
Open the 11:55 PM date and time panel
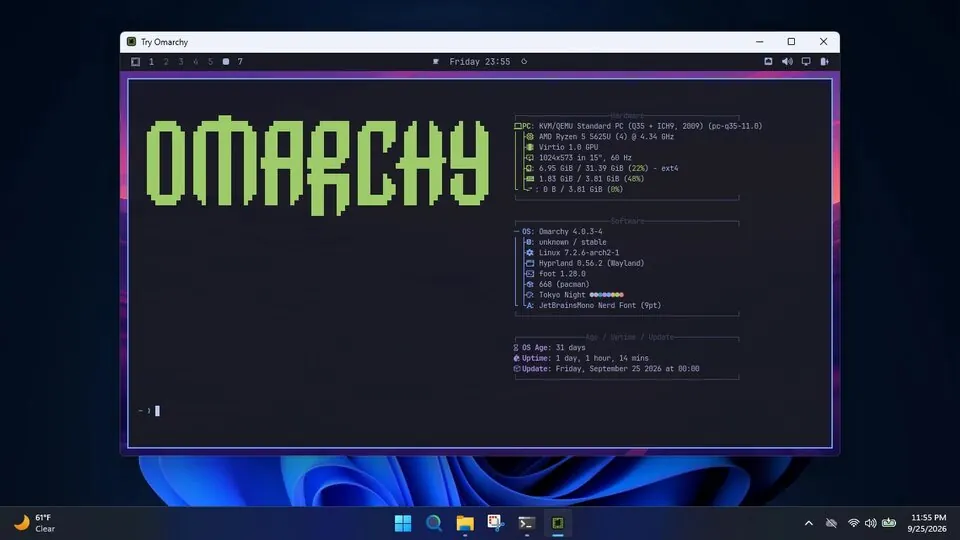928,523
